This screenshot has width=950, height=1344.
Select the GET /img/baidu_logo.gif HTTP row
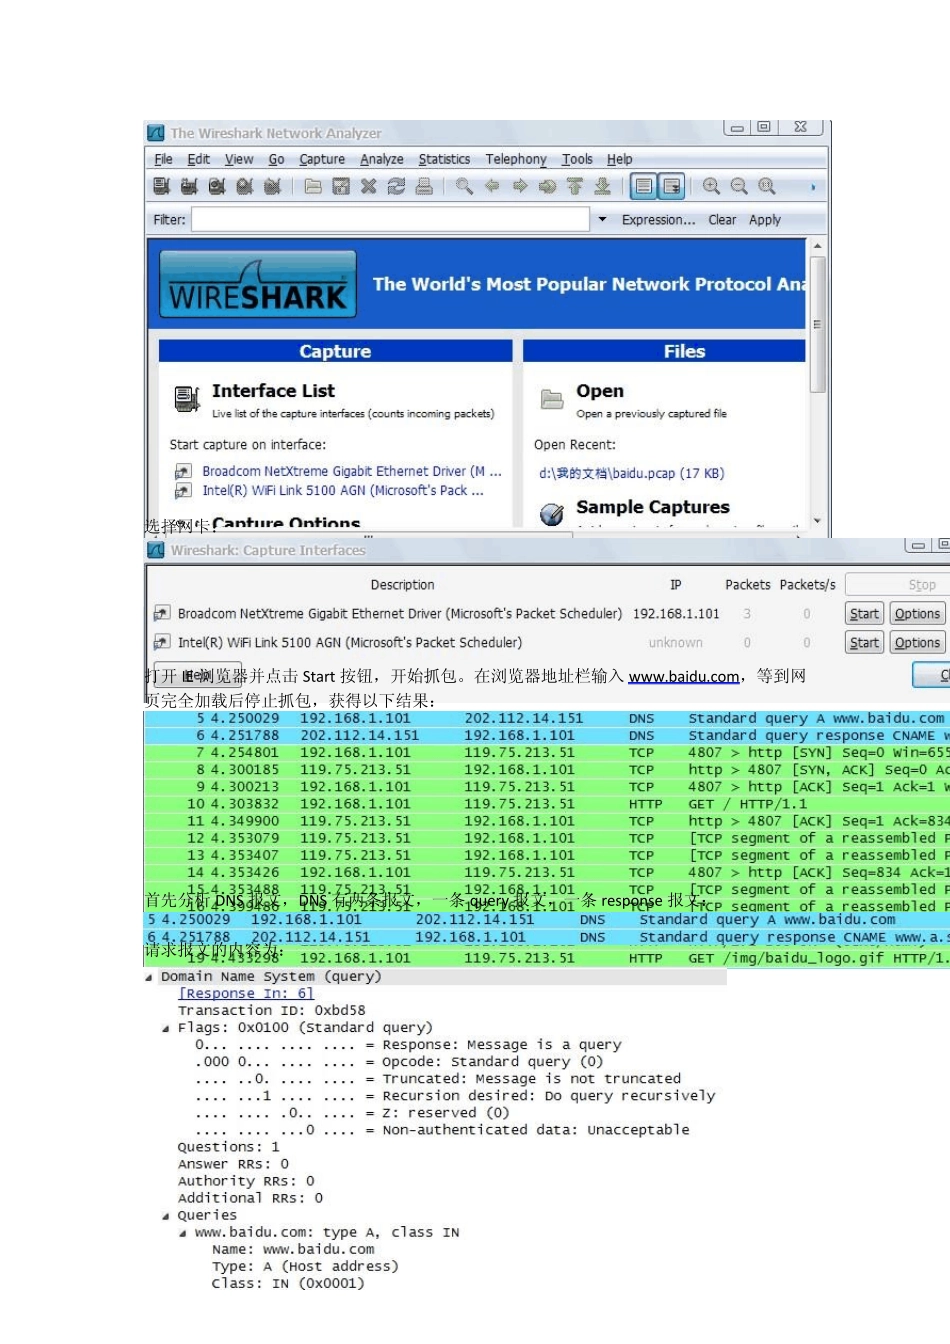(547, 958)
